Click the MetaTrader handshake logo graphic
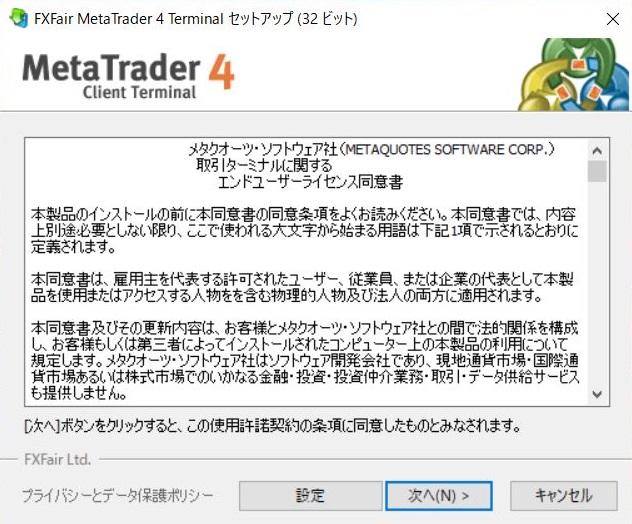Screen dimensions: 632x524 point(573,75)
